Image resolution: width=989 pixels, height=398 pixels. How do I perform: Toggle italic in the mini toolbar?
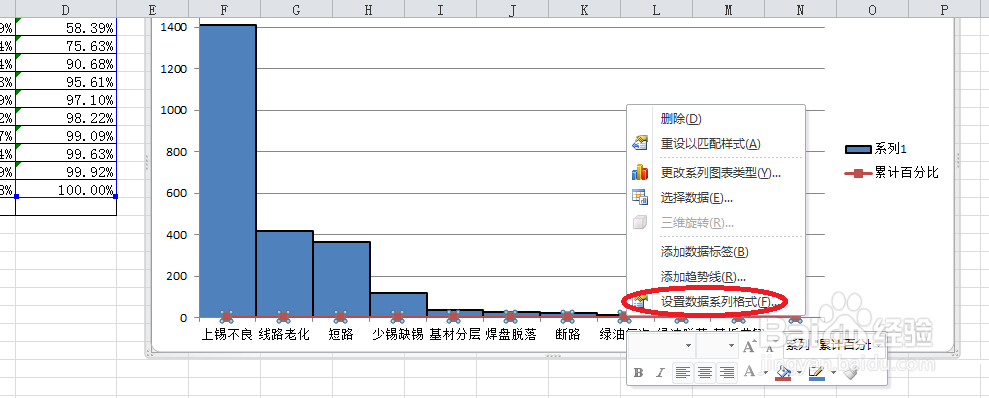(x=660, y=373)
